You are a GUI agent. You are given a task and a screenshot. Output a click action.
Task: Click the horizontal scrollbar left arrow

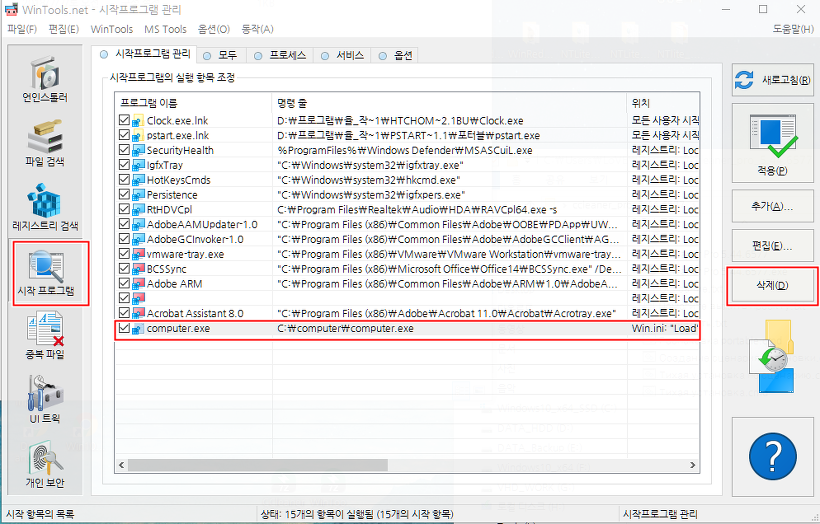tap(122, 465)
